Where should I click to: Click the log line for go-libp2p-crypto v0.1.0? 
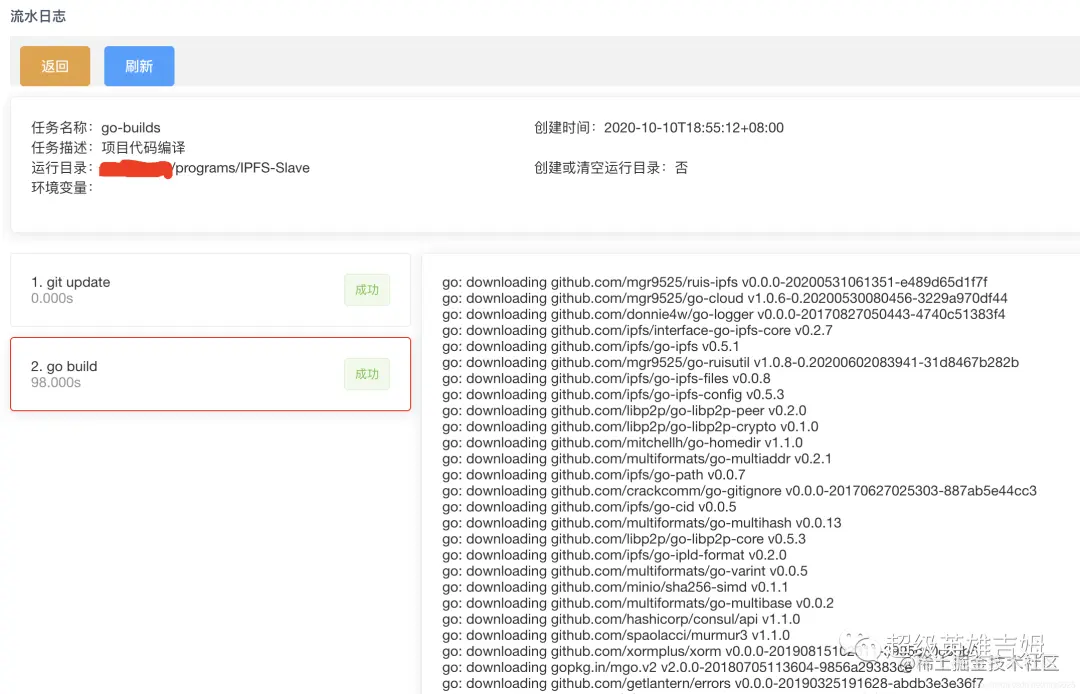(630, 426)
